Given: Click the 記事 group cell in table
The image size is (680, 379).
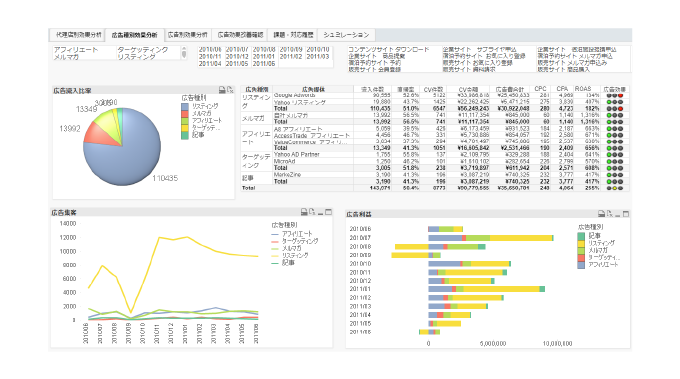Looking at the screenshot, I should [257, 178].
